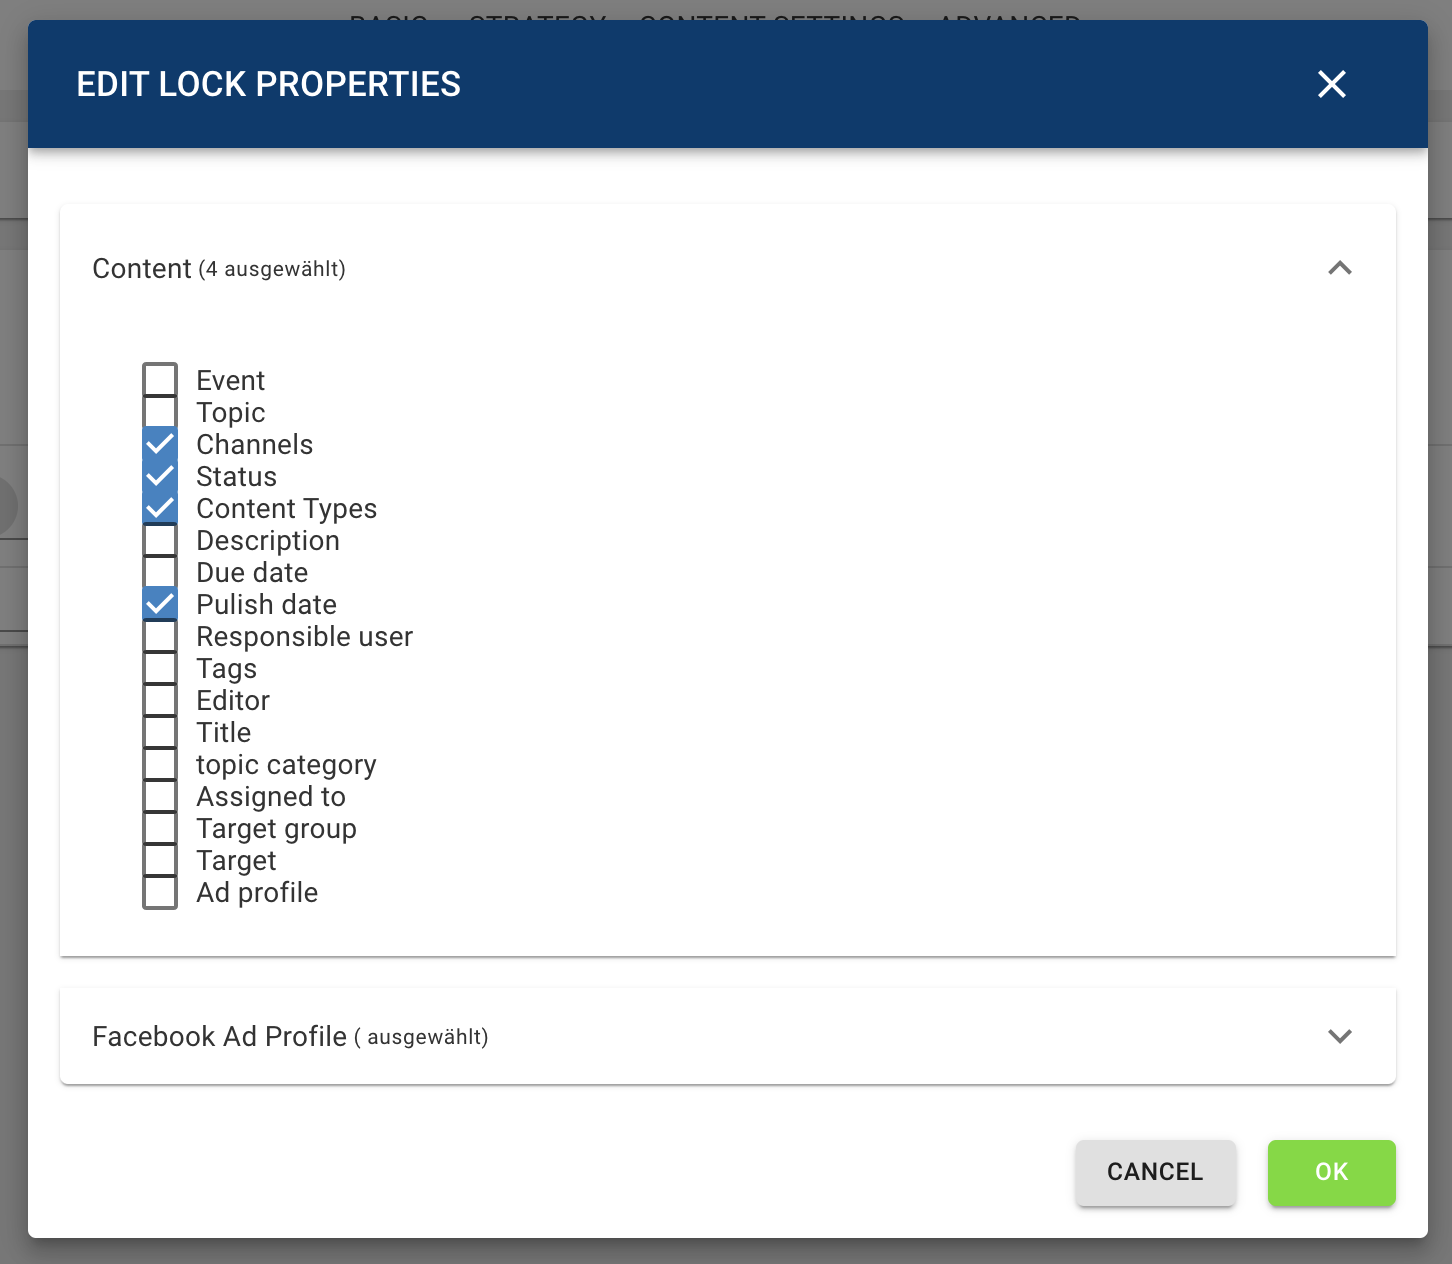Disable the Status checkbox

coord(160,476)
